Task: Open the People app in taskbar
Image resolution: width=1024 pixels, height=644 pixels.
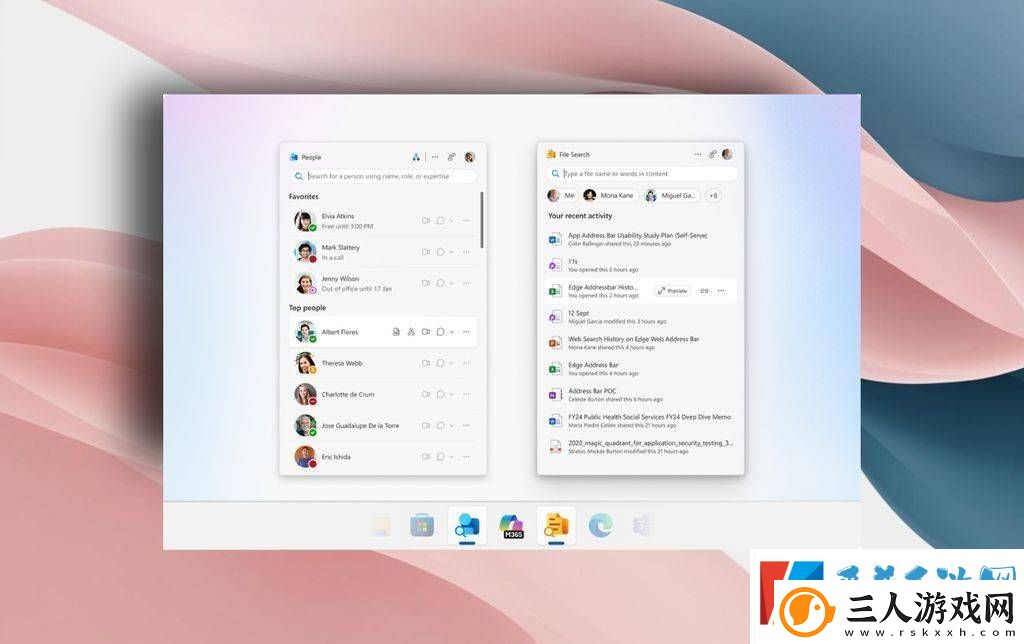Action: (467, 525)
